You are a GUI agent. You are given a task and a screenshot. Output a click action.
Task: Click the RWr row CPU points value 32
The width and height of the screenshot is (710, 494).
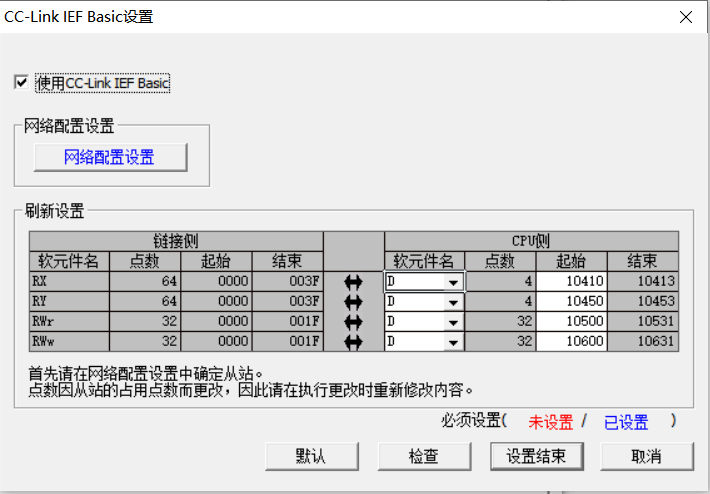coord(500,321)
